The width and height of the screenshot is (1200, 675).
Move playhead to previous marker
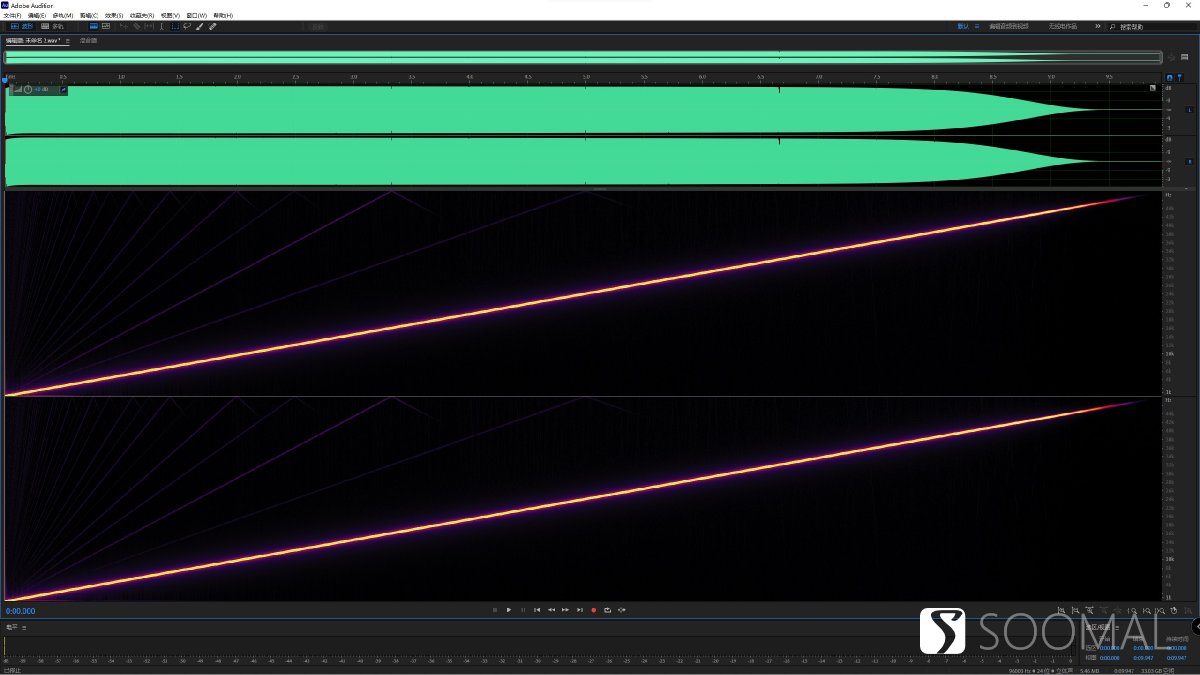(x=537, y=610)
